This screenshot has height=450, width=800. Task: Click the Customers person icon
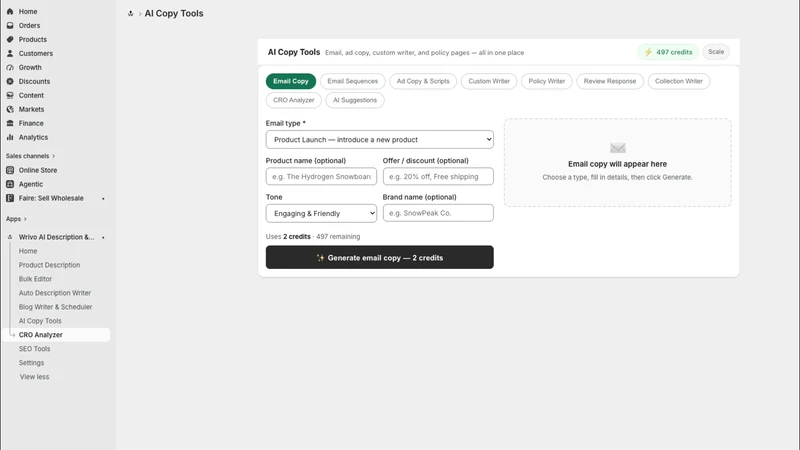point(10,53)
